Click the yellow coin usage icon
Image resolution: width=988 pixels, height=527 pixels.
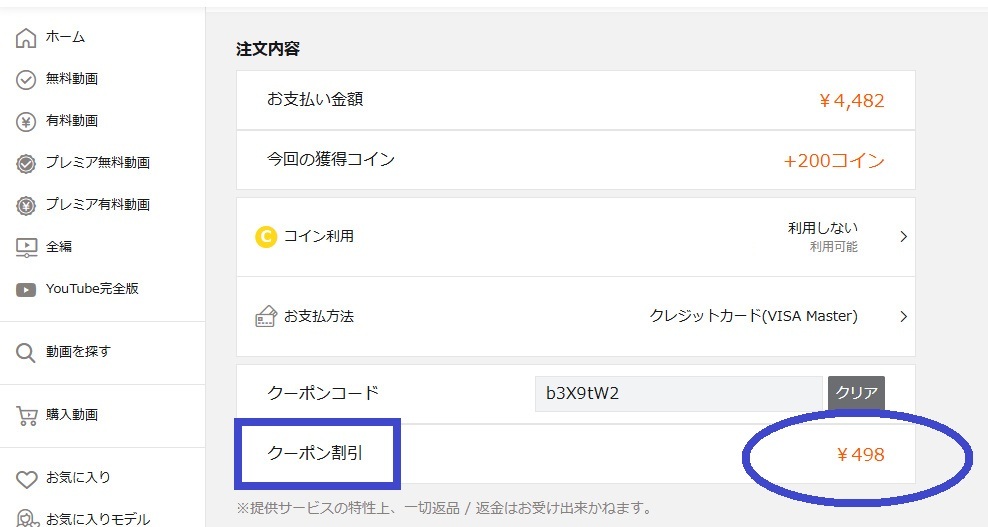265,237
